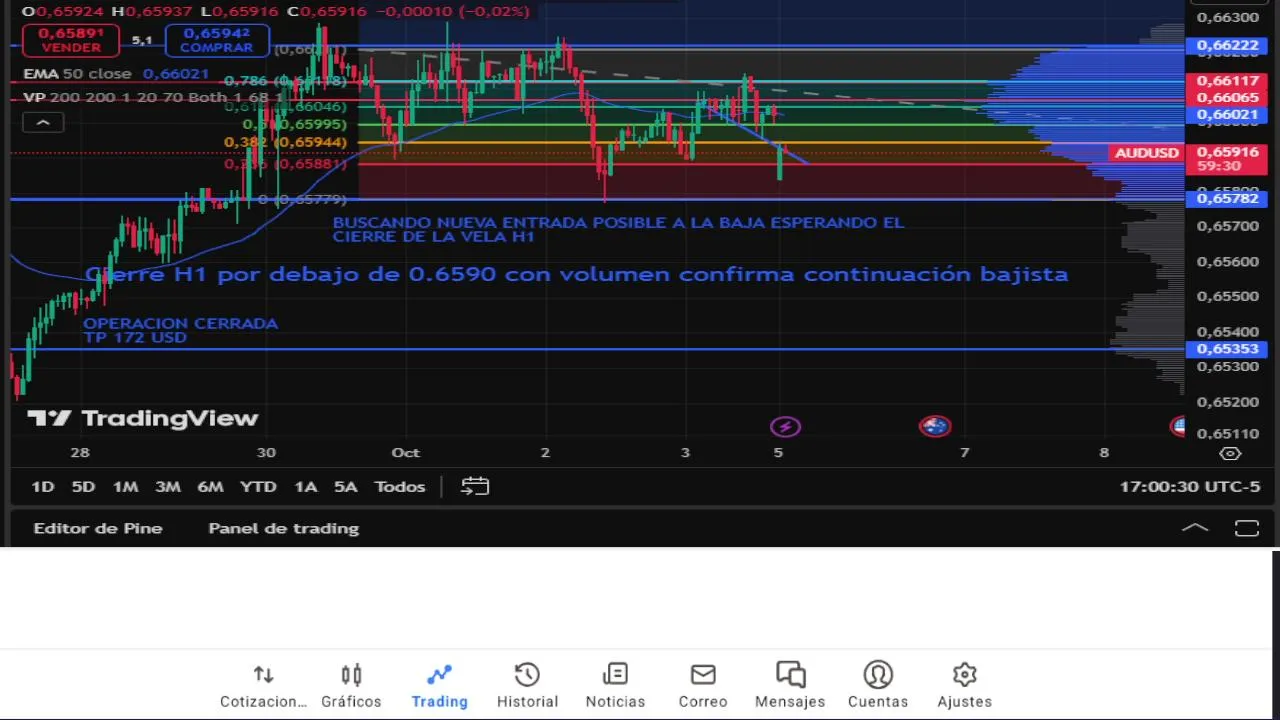
Task: Click the AUDUSD price label
Action: tap(1147, 153)
